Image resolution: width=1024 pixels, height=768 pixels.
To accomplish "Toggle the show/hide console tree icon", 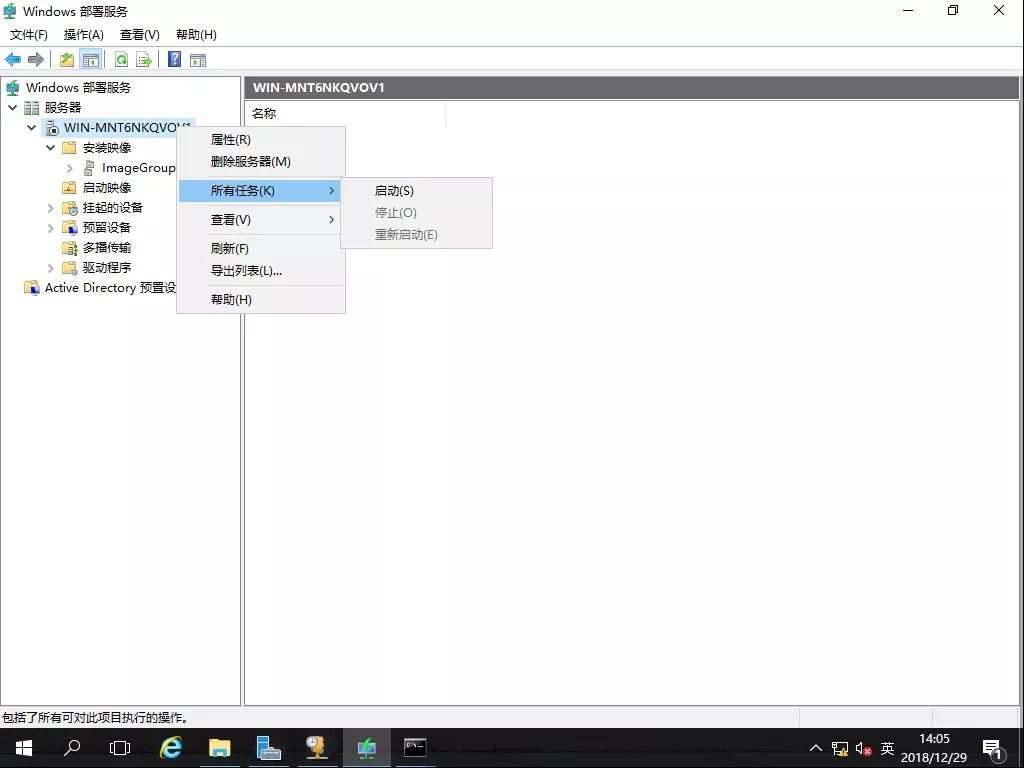I will (x=90, y=60).
